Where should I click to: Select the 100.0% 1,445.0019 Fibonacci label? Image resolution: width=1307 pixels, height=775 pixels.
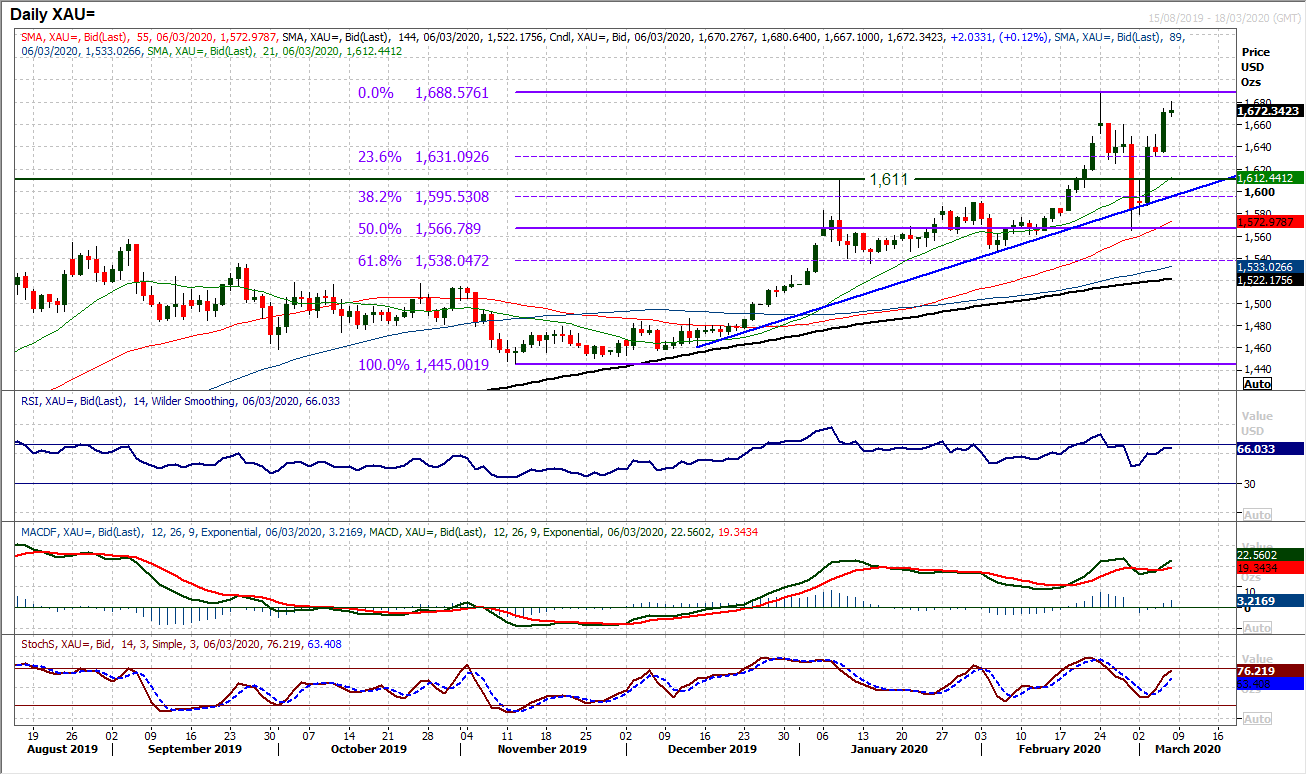424,365
